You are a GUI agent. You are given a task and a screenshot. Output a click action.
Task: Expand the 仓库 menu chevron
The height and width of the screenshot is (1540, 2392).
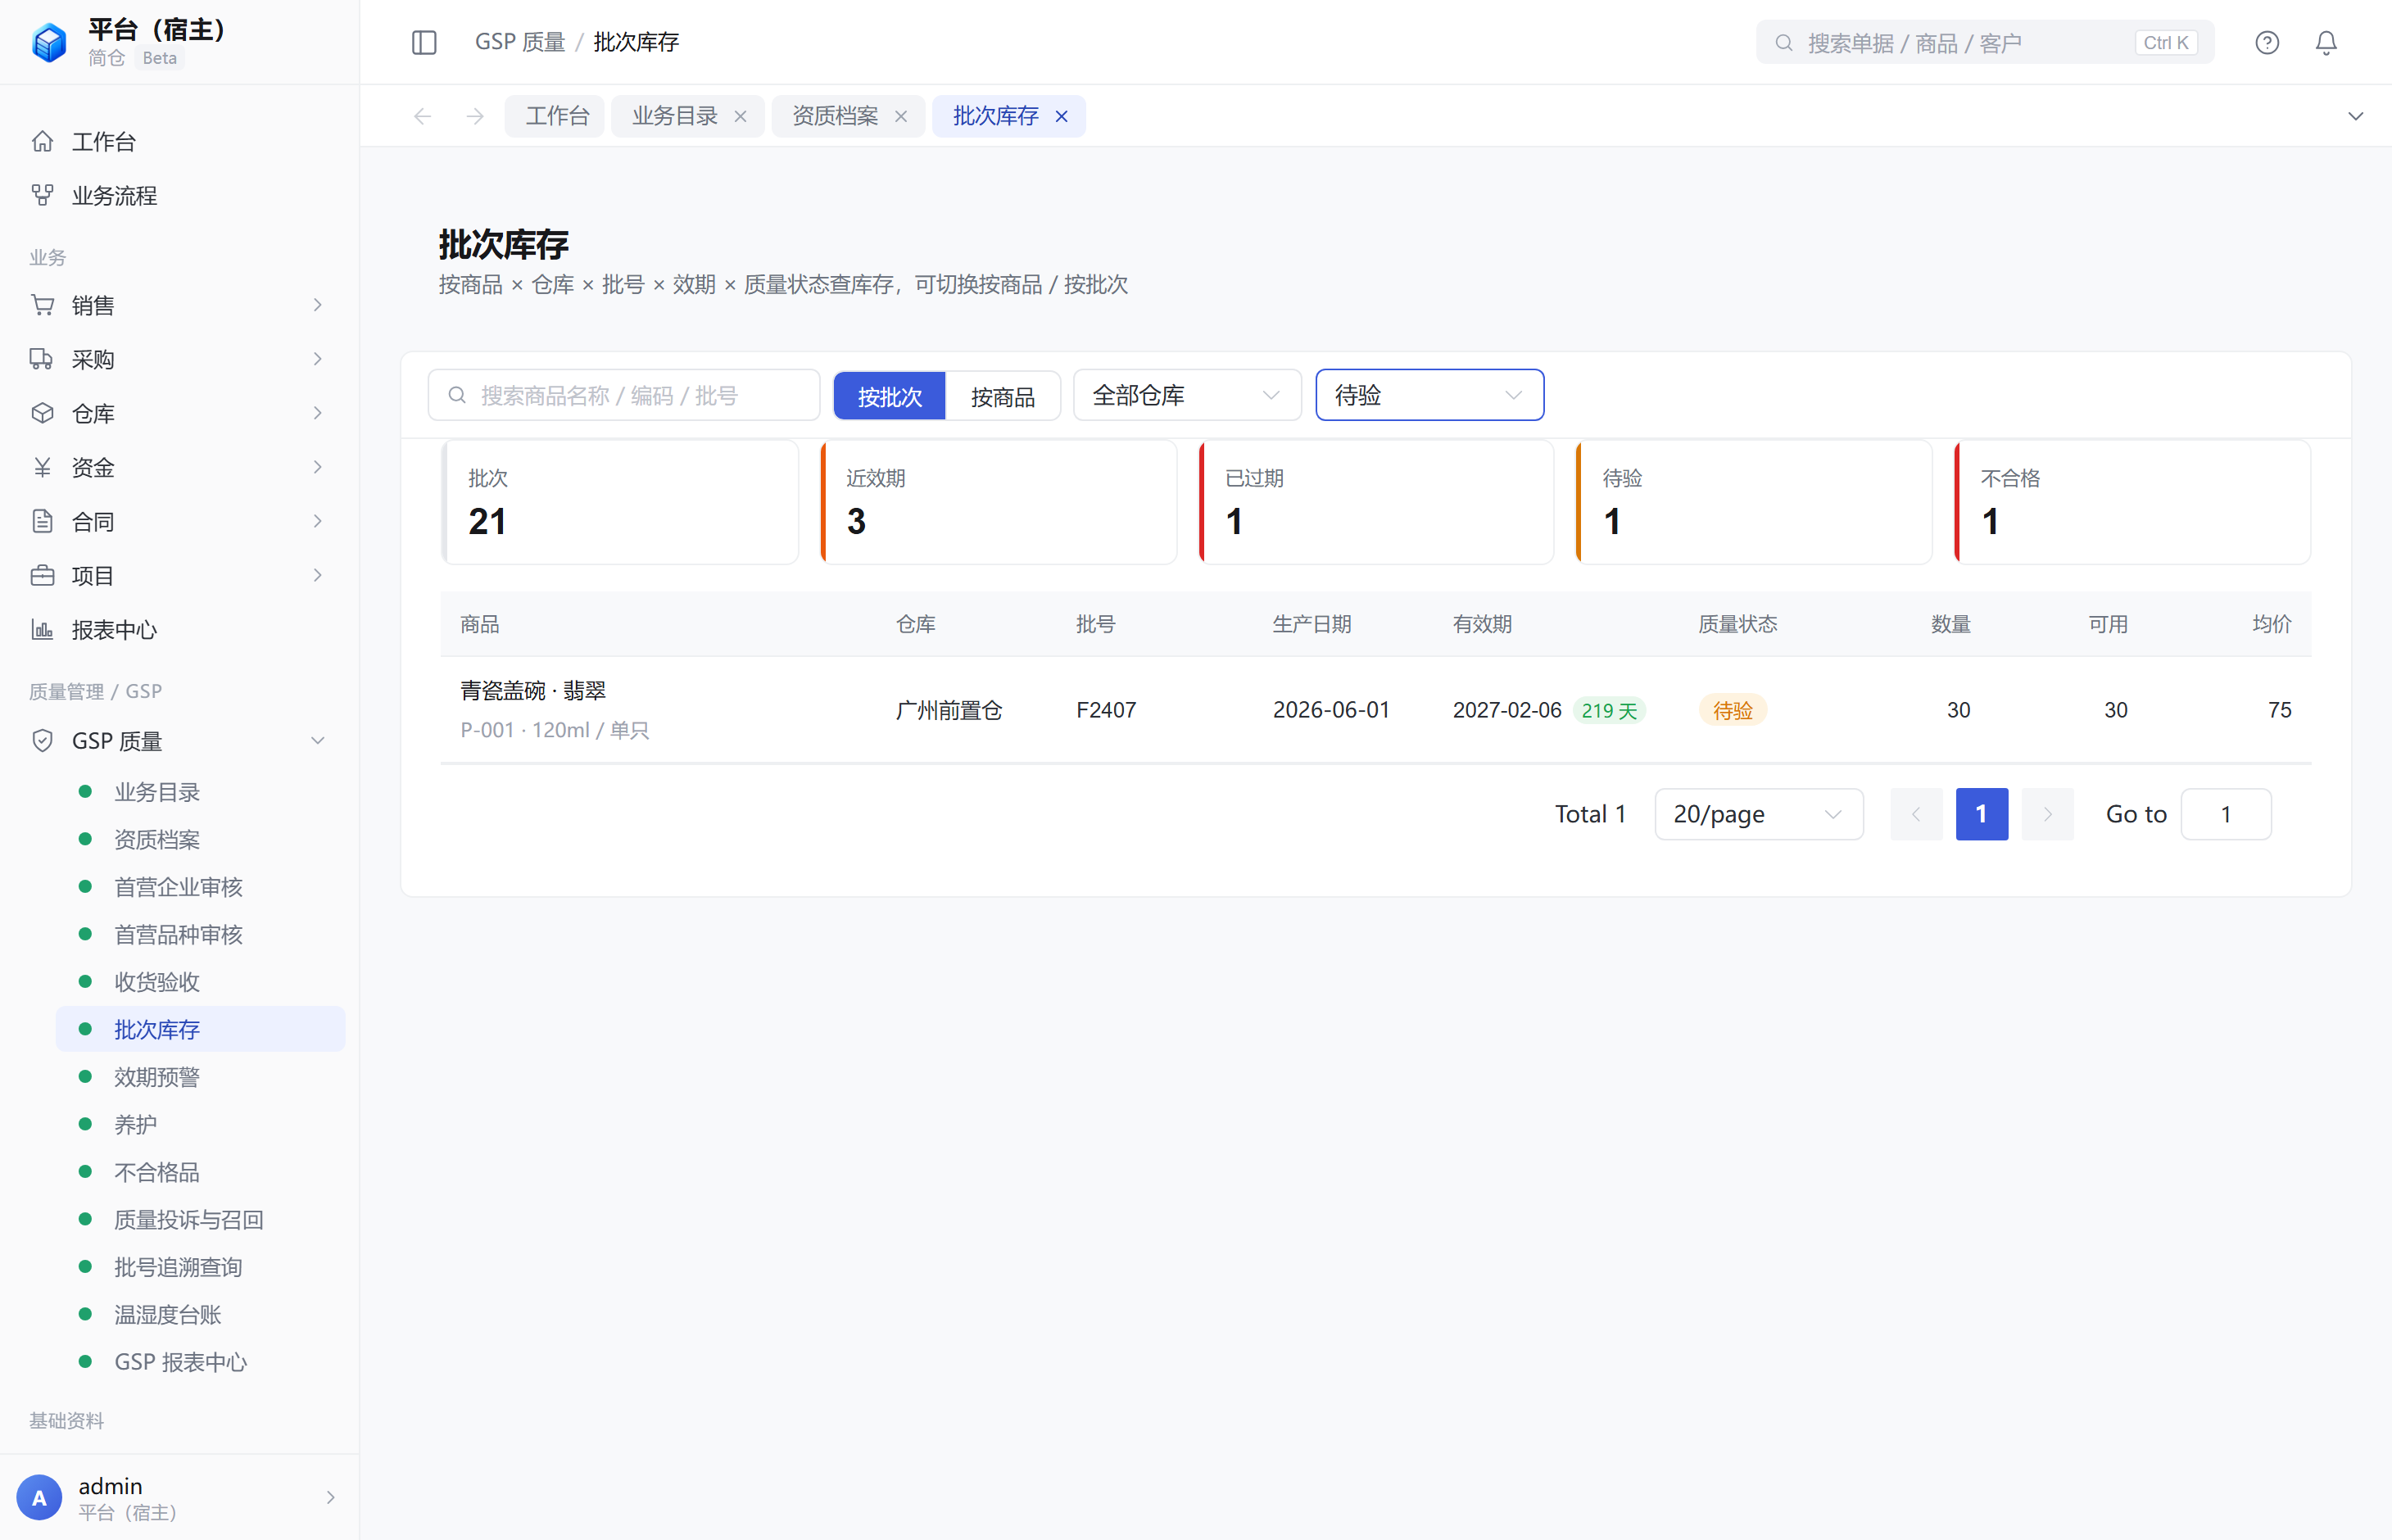click(318, 413)
